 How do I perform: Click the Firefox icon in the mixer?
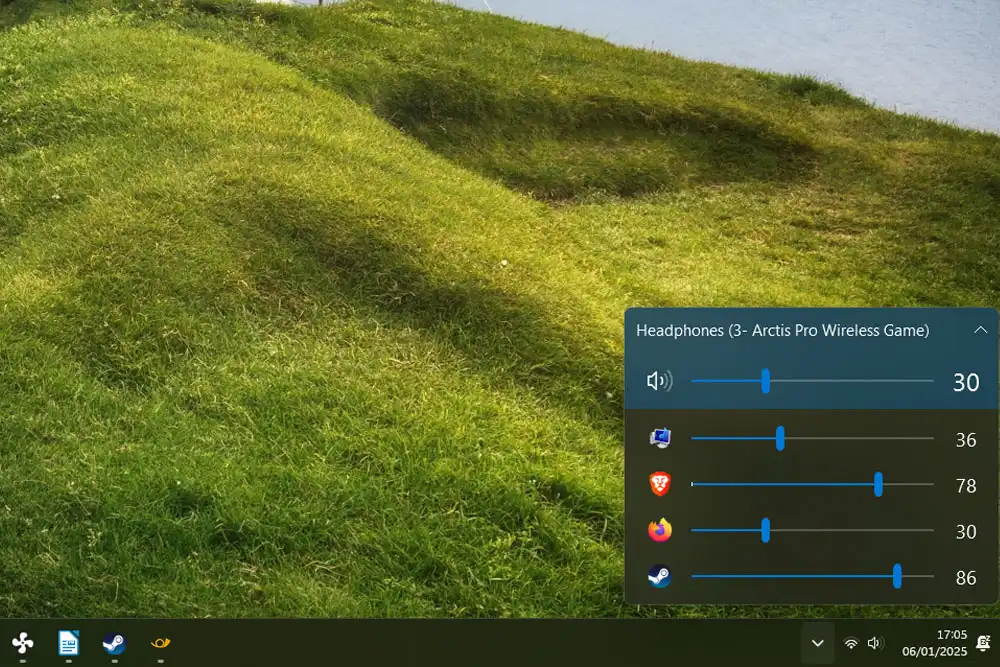659,531
